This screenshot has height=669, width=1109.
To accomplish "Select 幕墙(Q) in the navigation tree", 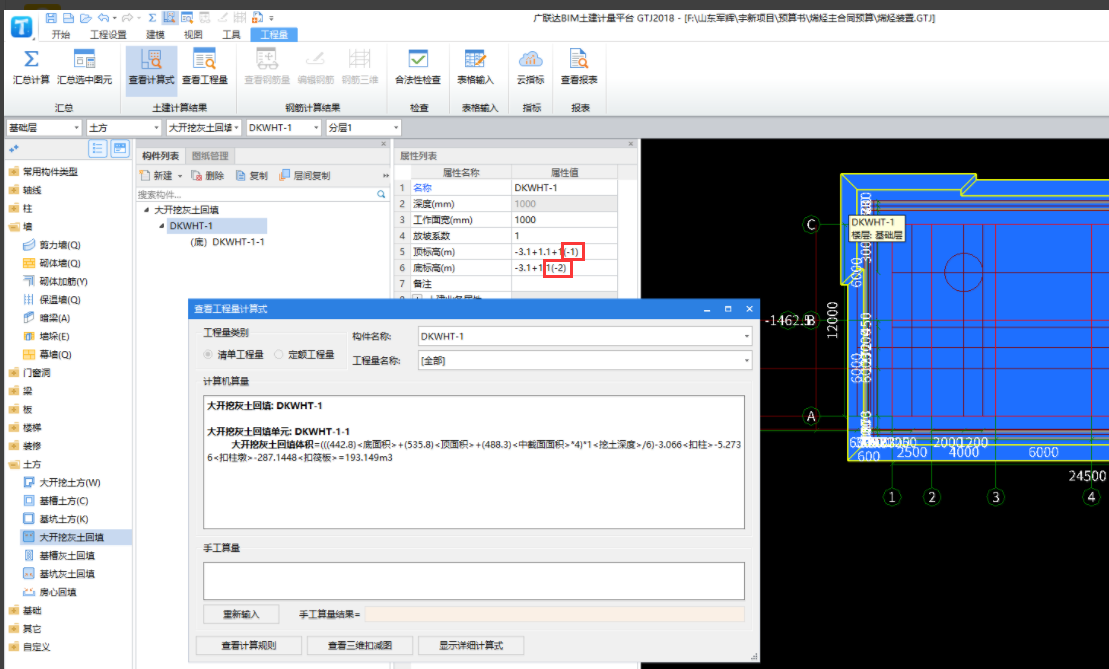I will pos(55,354).
